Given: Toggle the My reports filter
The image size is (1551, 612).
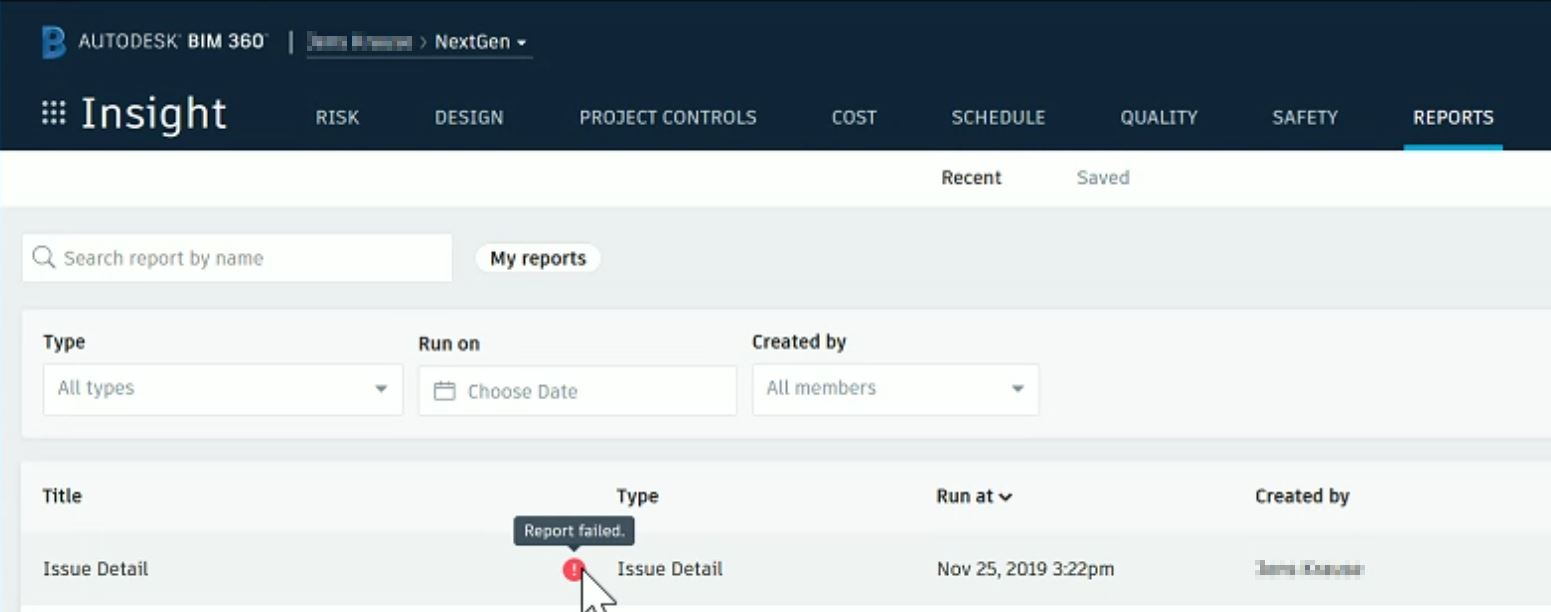Looking at the screenshot, I should pyautogui.click(x=538, y=258).
